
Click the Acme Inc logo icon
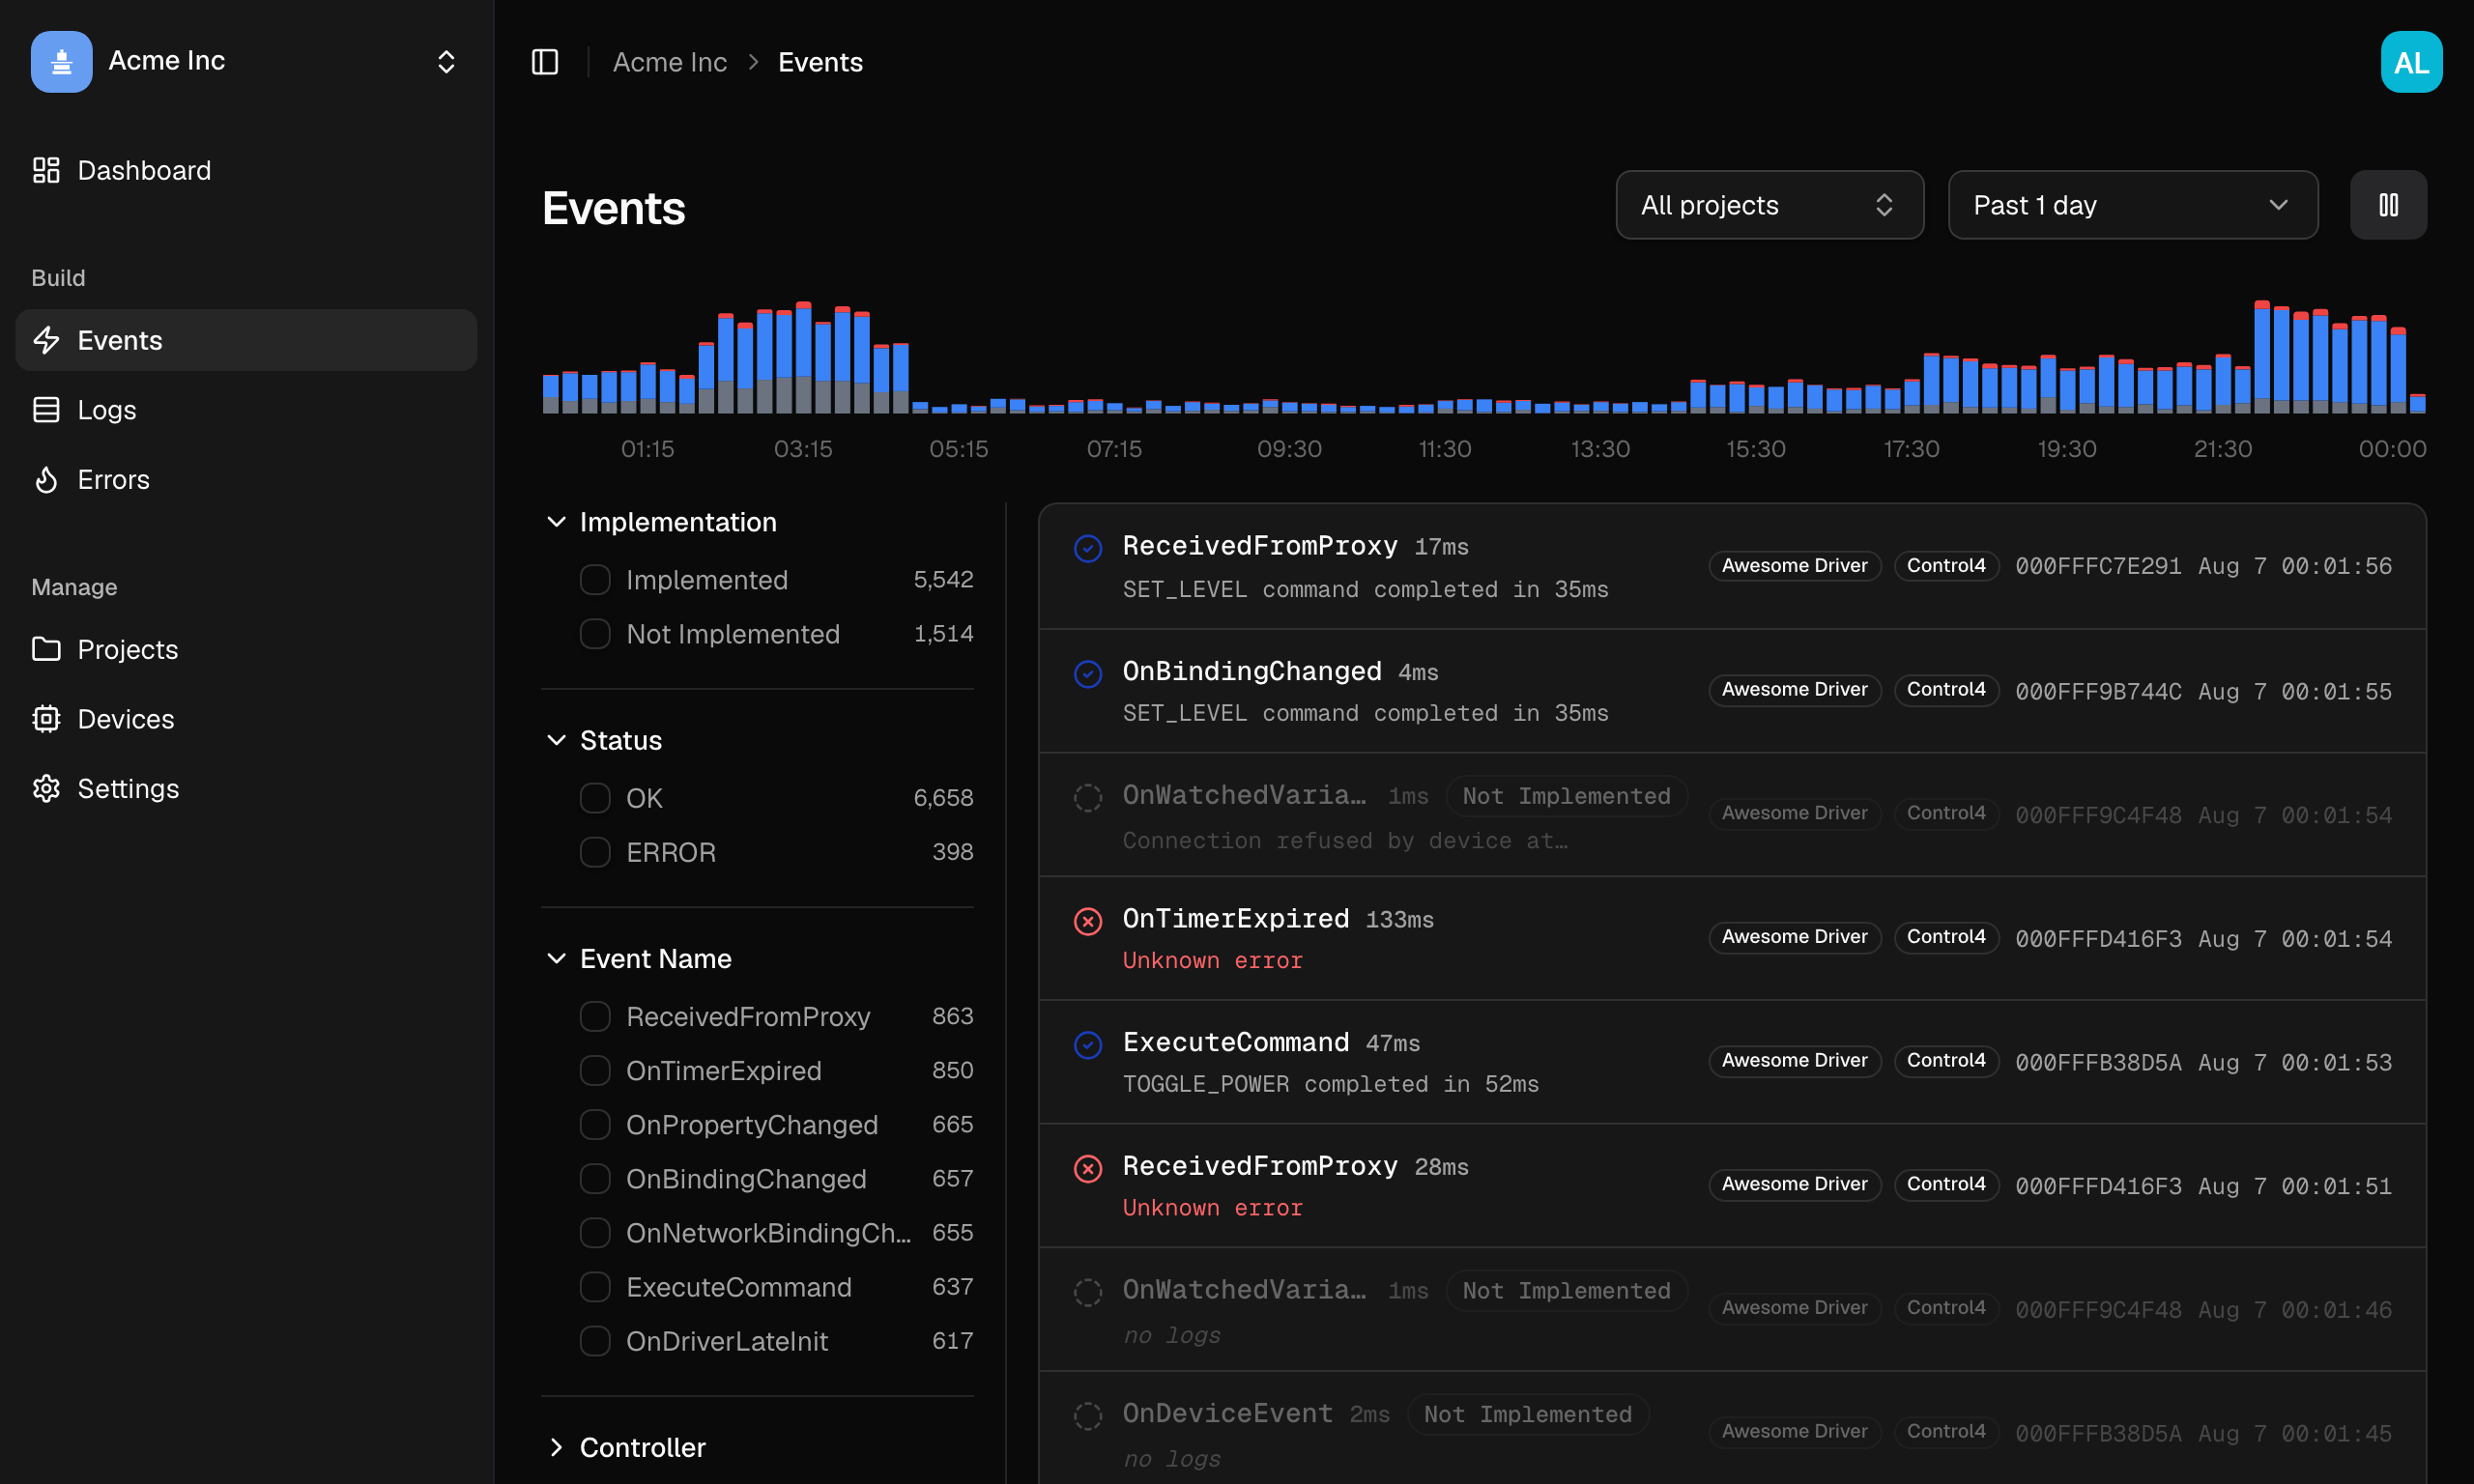pyautogui.click(x=61, y=61)
